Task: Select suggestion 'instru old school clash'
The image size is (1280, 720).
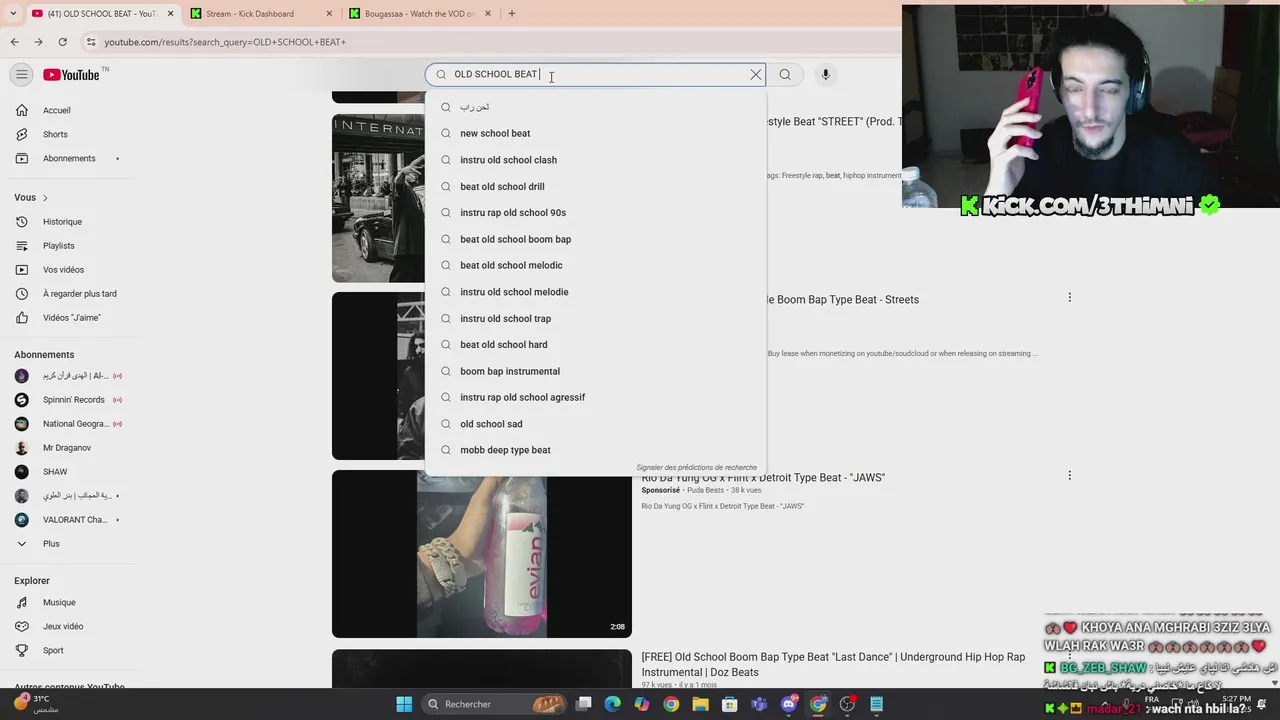Action: tap(595, 160)
